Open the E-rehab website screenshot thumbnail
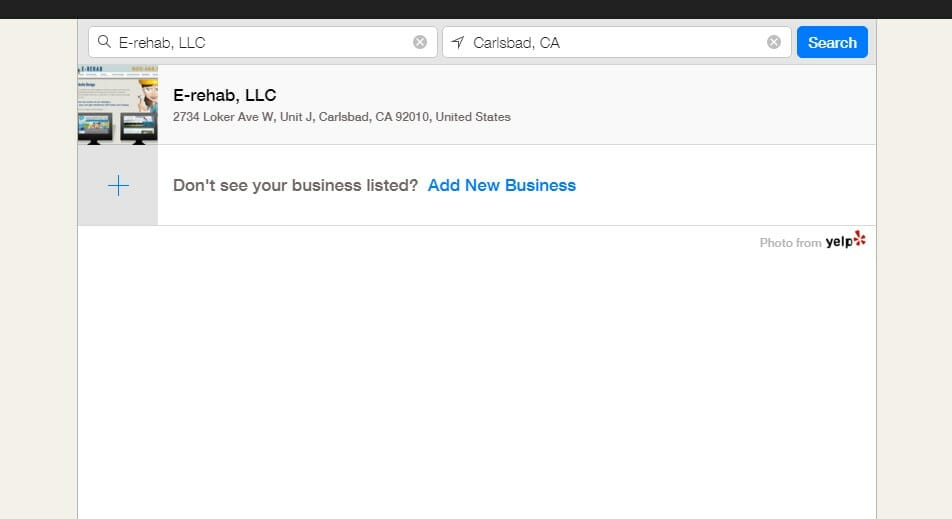This screenshot has width=952, height=519. [118, 104]
